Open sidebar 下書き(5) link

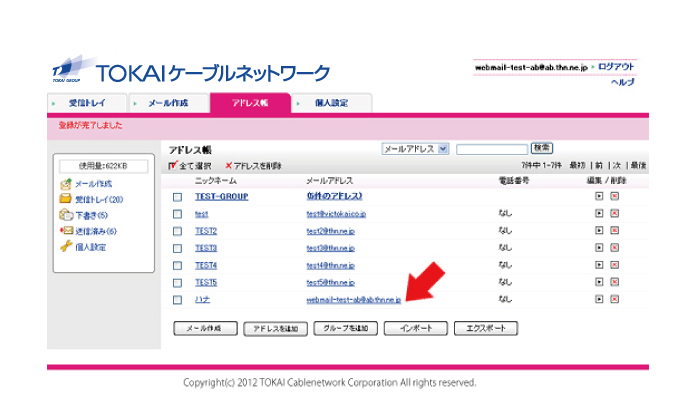coord(92,216)
